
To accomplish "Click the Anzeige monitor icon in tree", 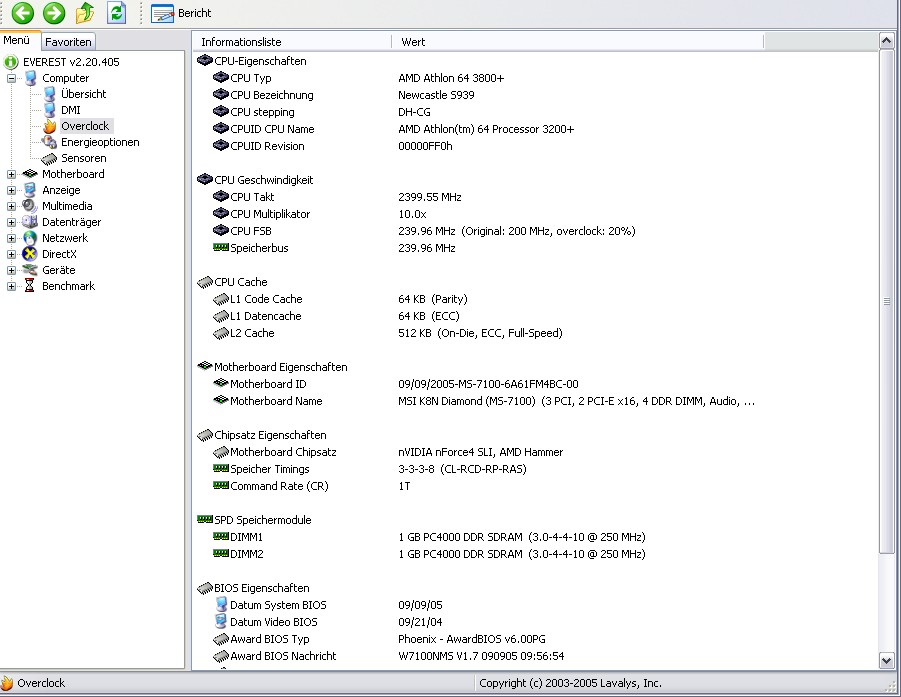I will pos(30,190).
